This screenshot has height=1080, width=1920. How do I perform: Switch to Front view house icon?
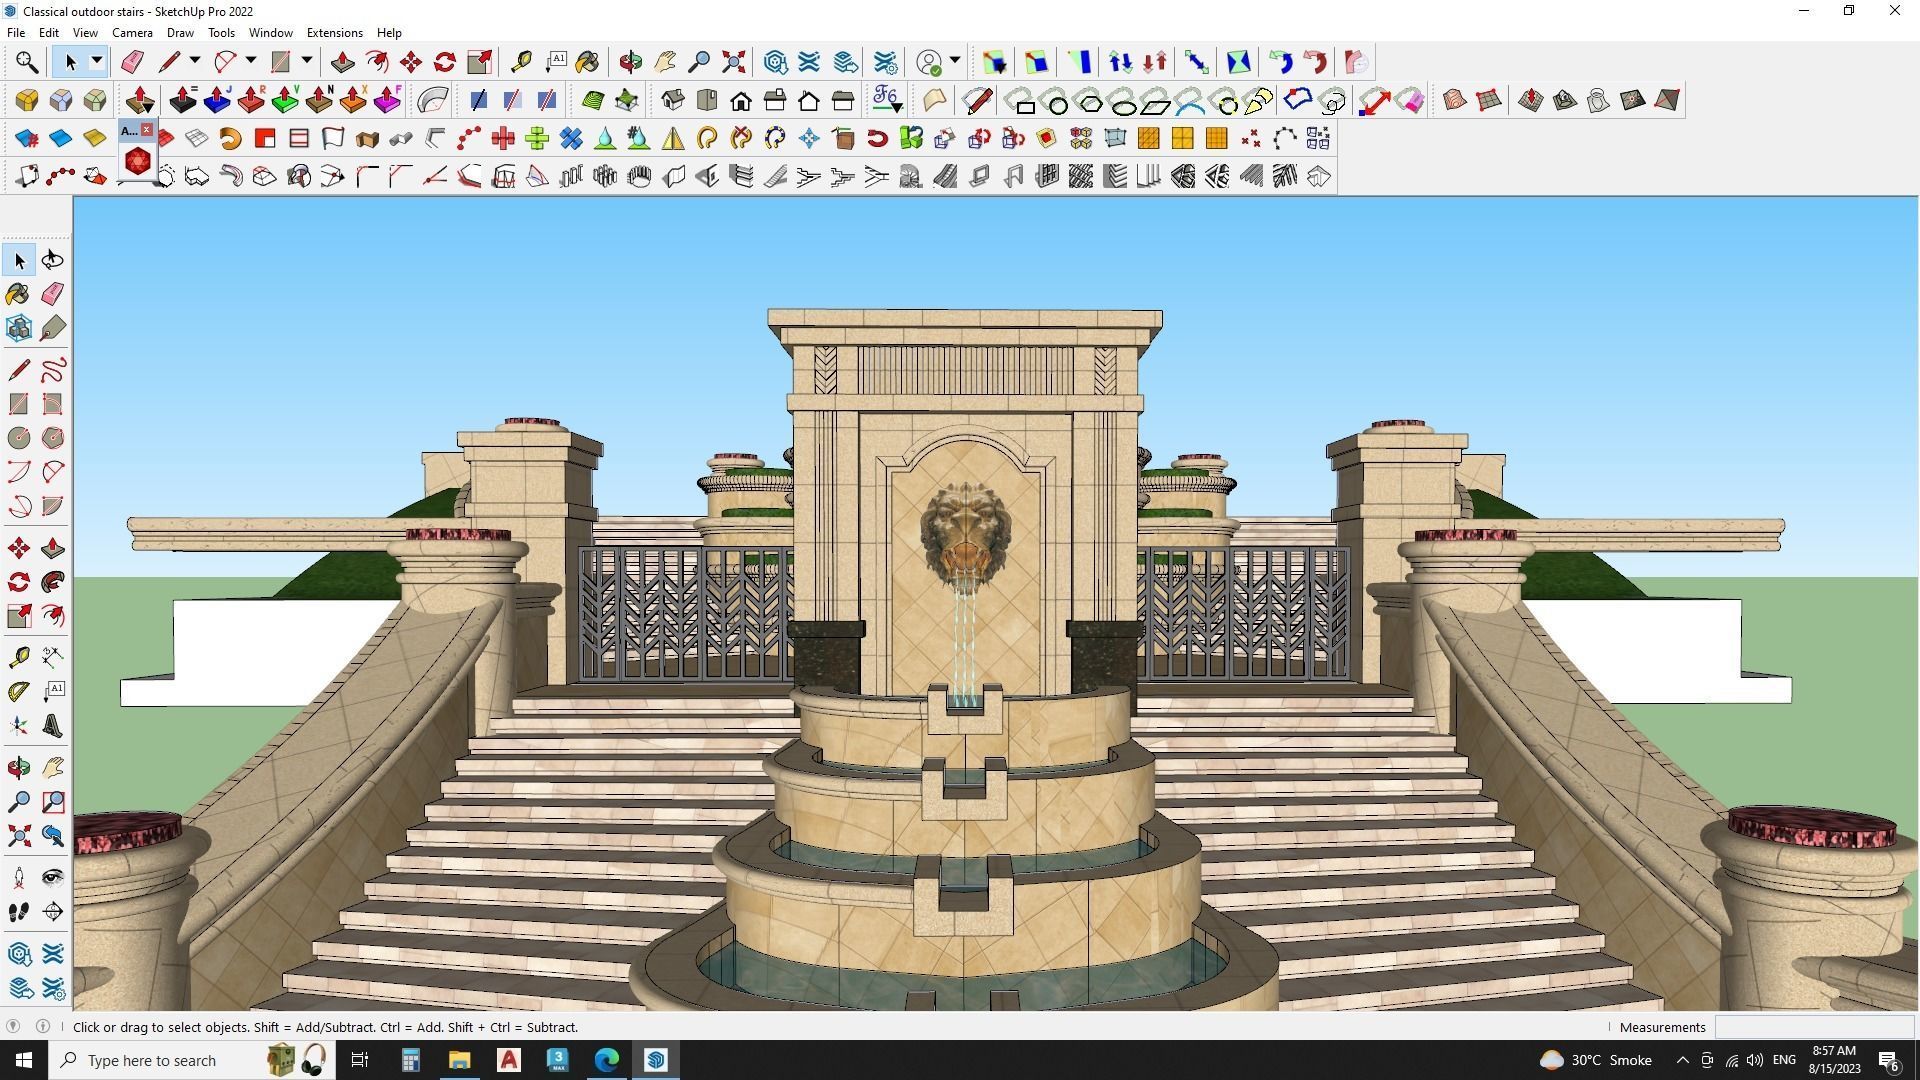(741, 100)
